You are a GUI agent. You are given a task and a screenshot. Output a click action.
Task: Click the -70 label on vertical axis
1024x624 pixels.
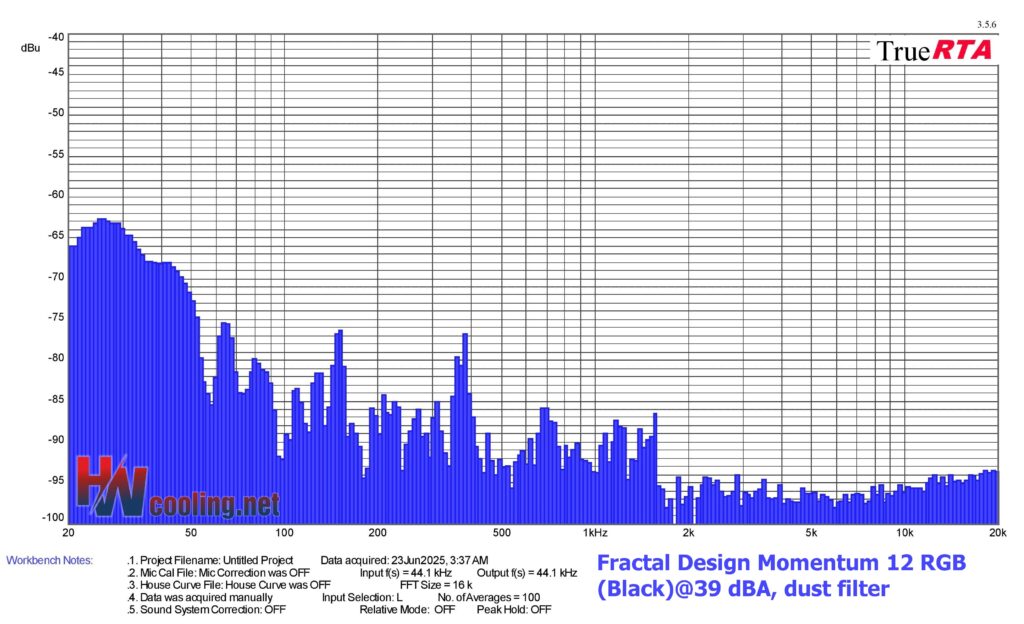pyautogui.click(x=56, y=277)
